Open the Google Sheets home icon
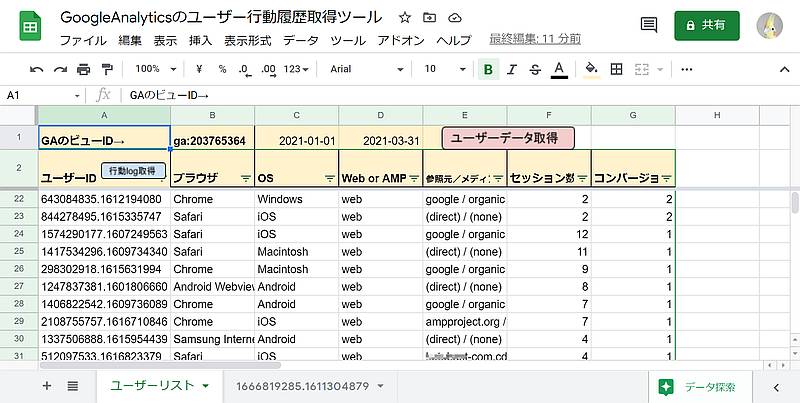The width and height of the screenshot is (800, 403). (30, 26)
